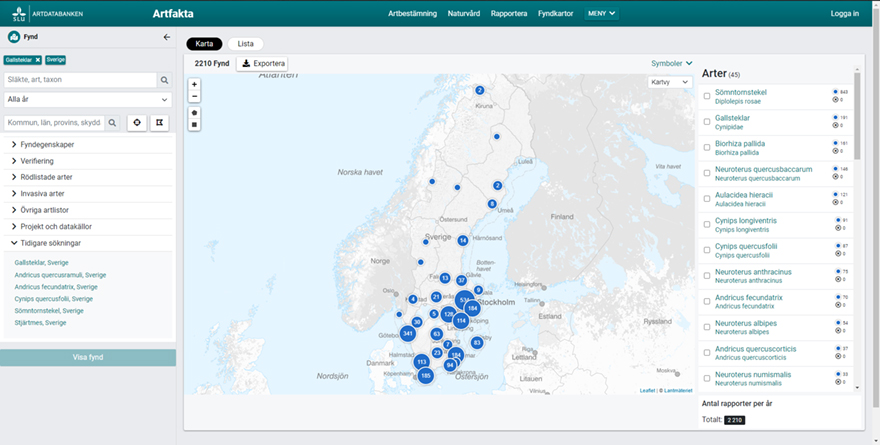Image resolution: width=880 pixels, height=445 pixels.
Task: Click the search icon beside the Kommun field
Action: pyautogui.click(x=112, y=123)
